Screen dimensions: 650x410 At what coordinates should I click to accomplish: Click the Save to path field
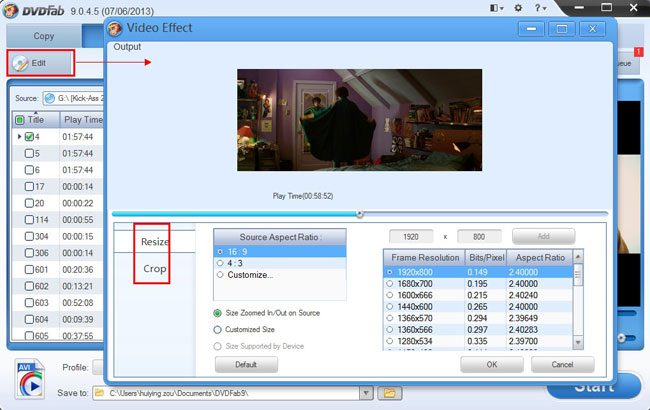point(226,393)
